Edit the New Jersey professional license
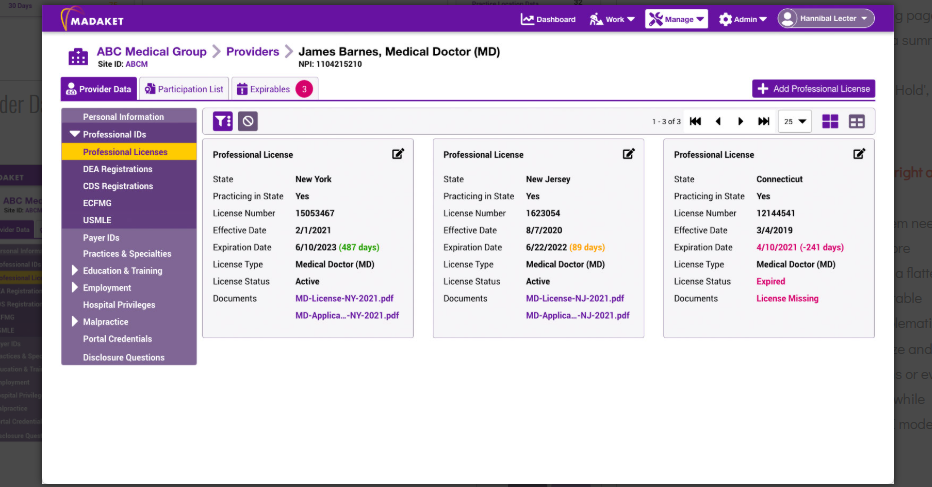The image size is (932, 487). click(x=628, y=154)
